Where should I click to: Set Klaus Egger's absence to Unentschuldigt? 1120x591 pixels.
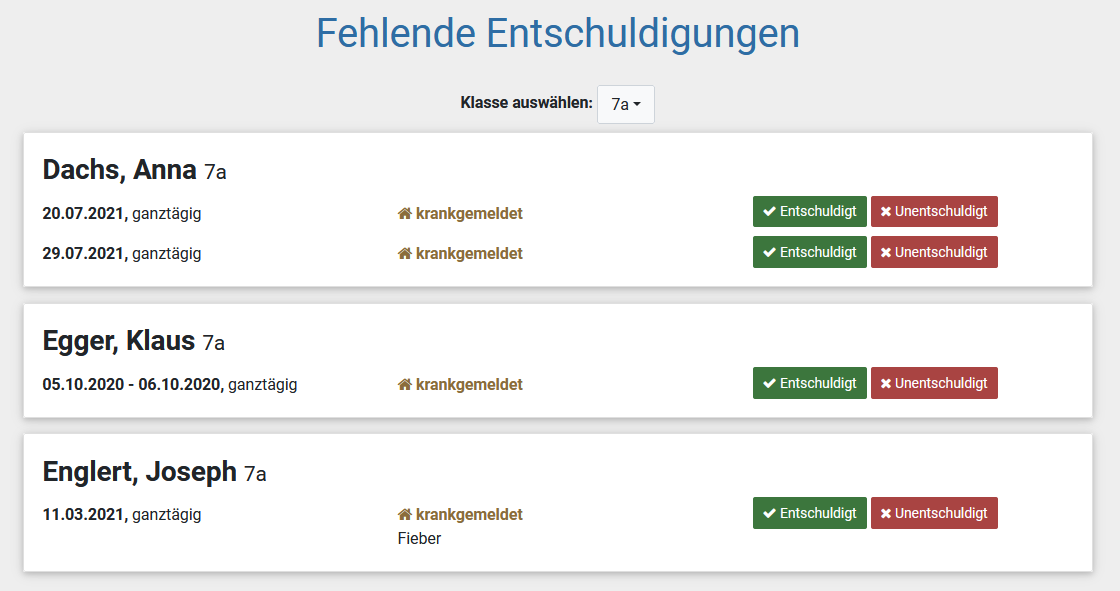[934, 383]
